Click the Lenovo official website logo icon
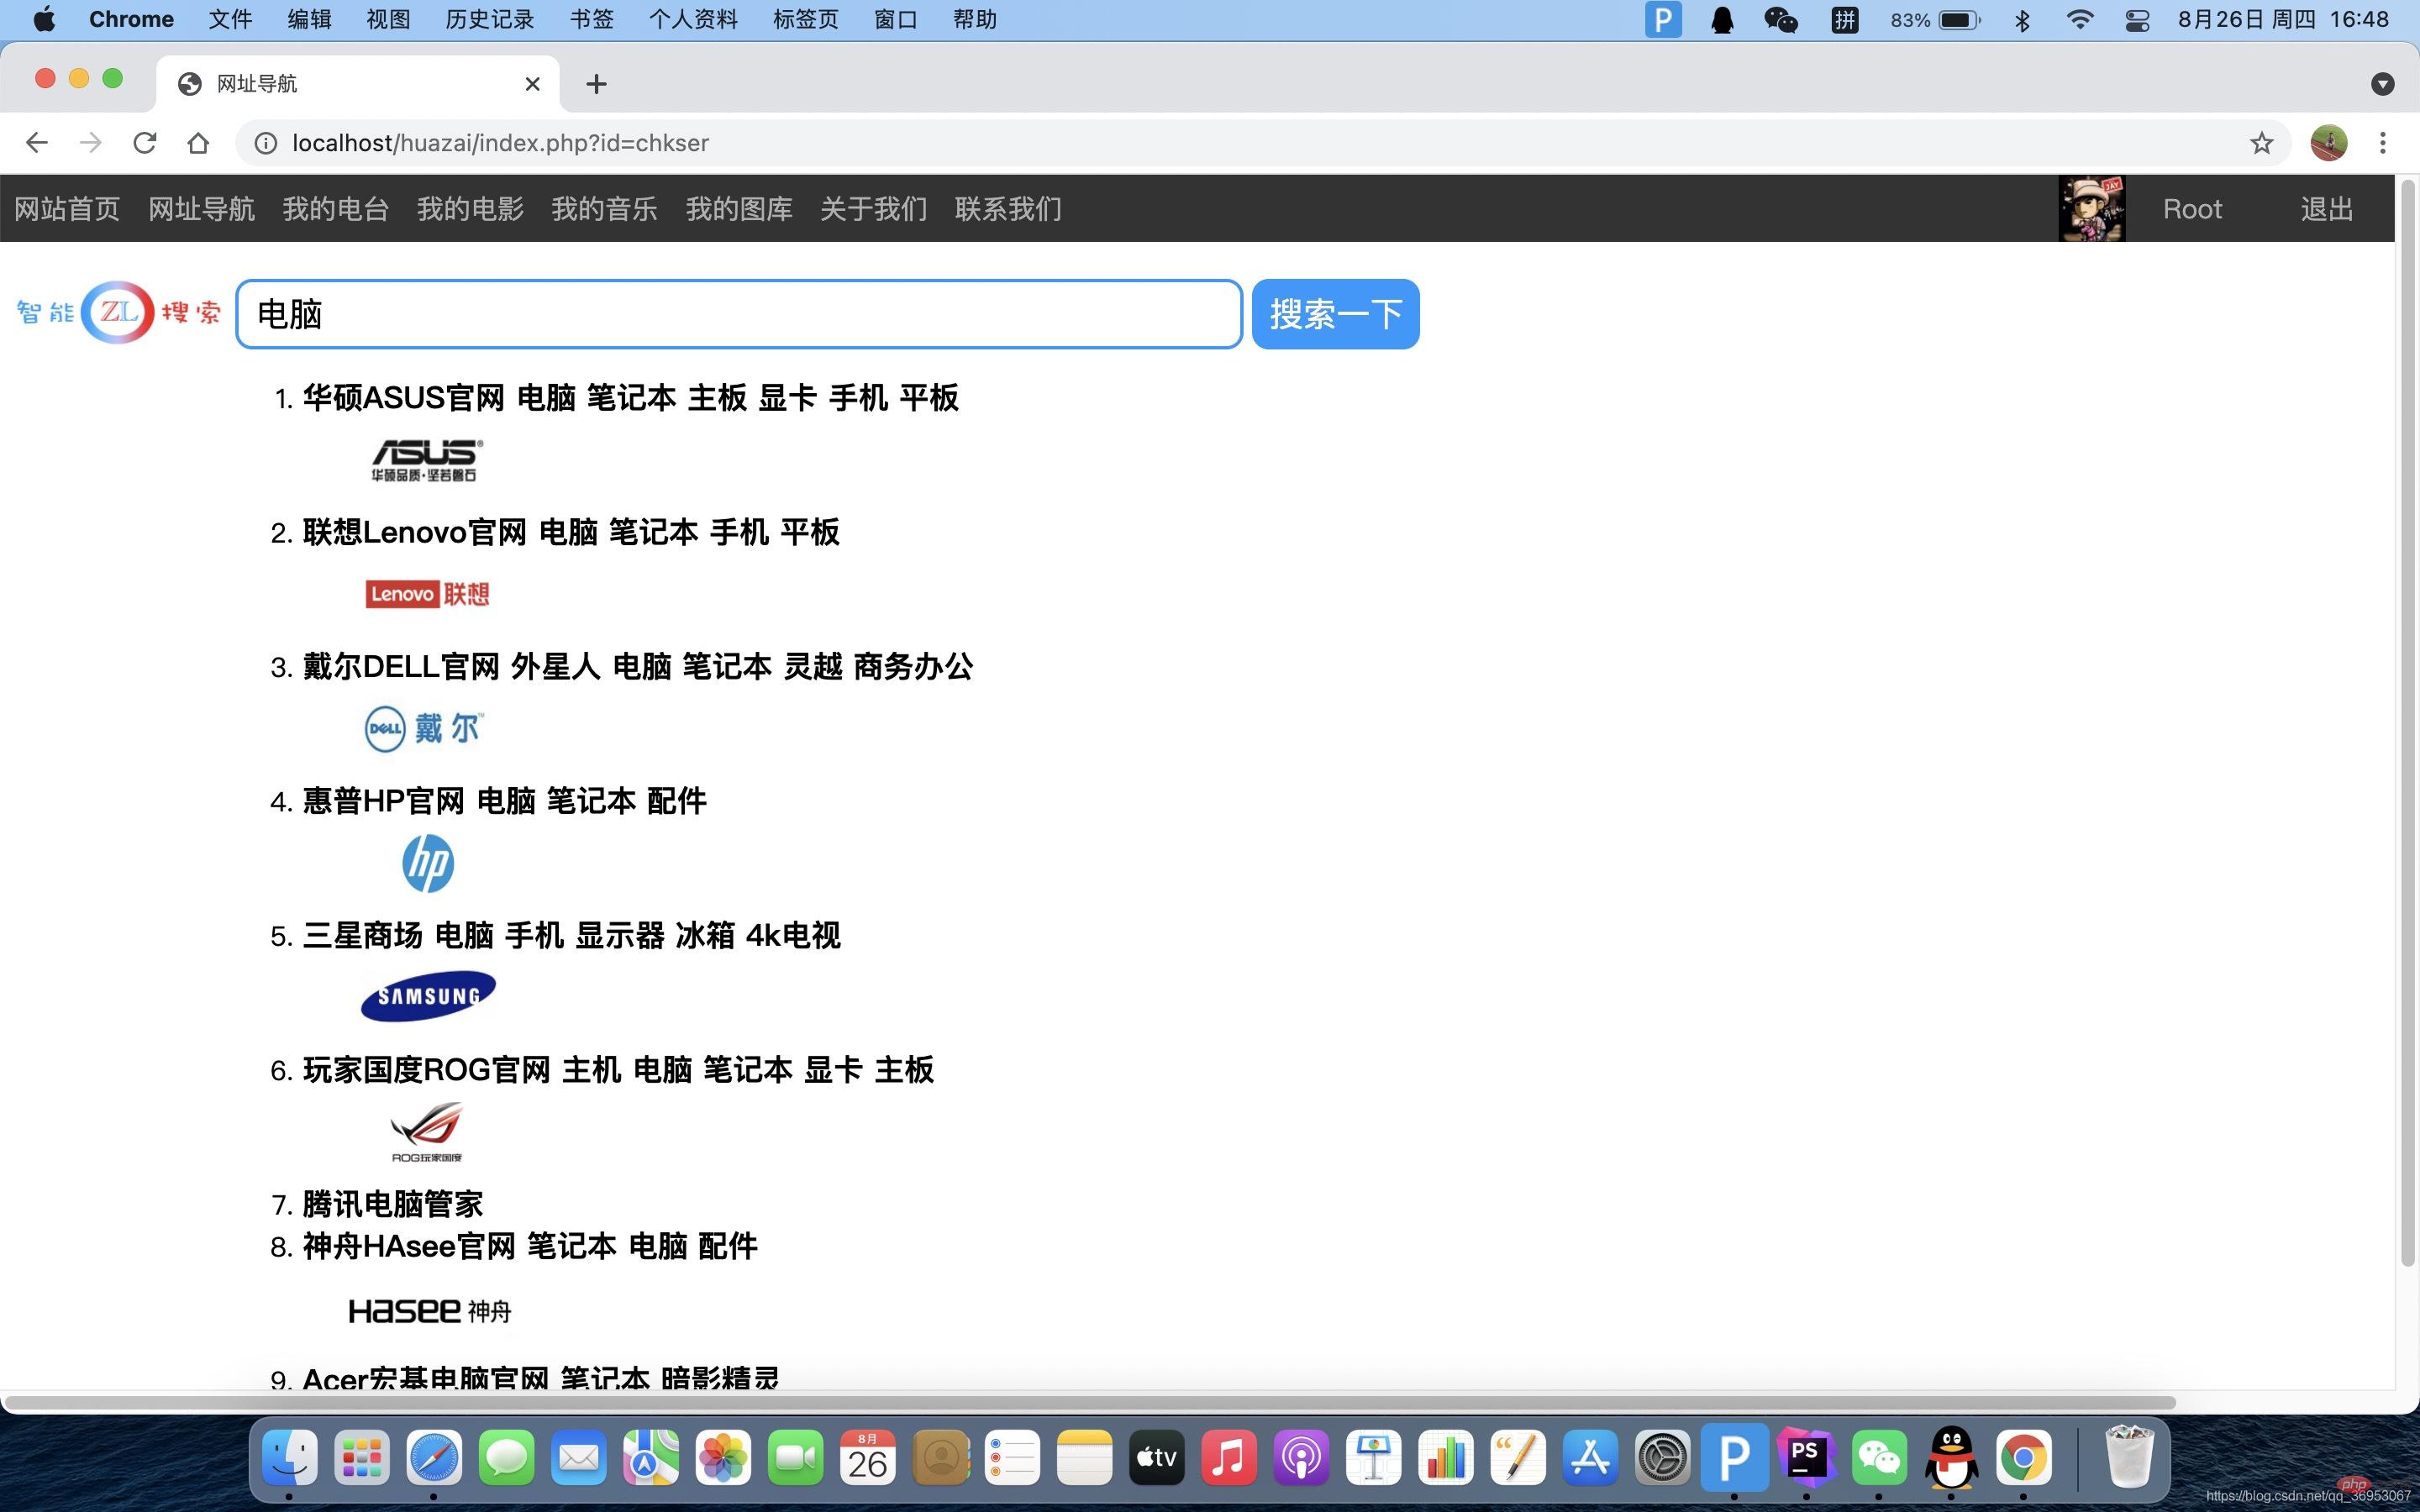Image resolution: width=2420 pixels, height=1512 pixels. pos(427,592)
